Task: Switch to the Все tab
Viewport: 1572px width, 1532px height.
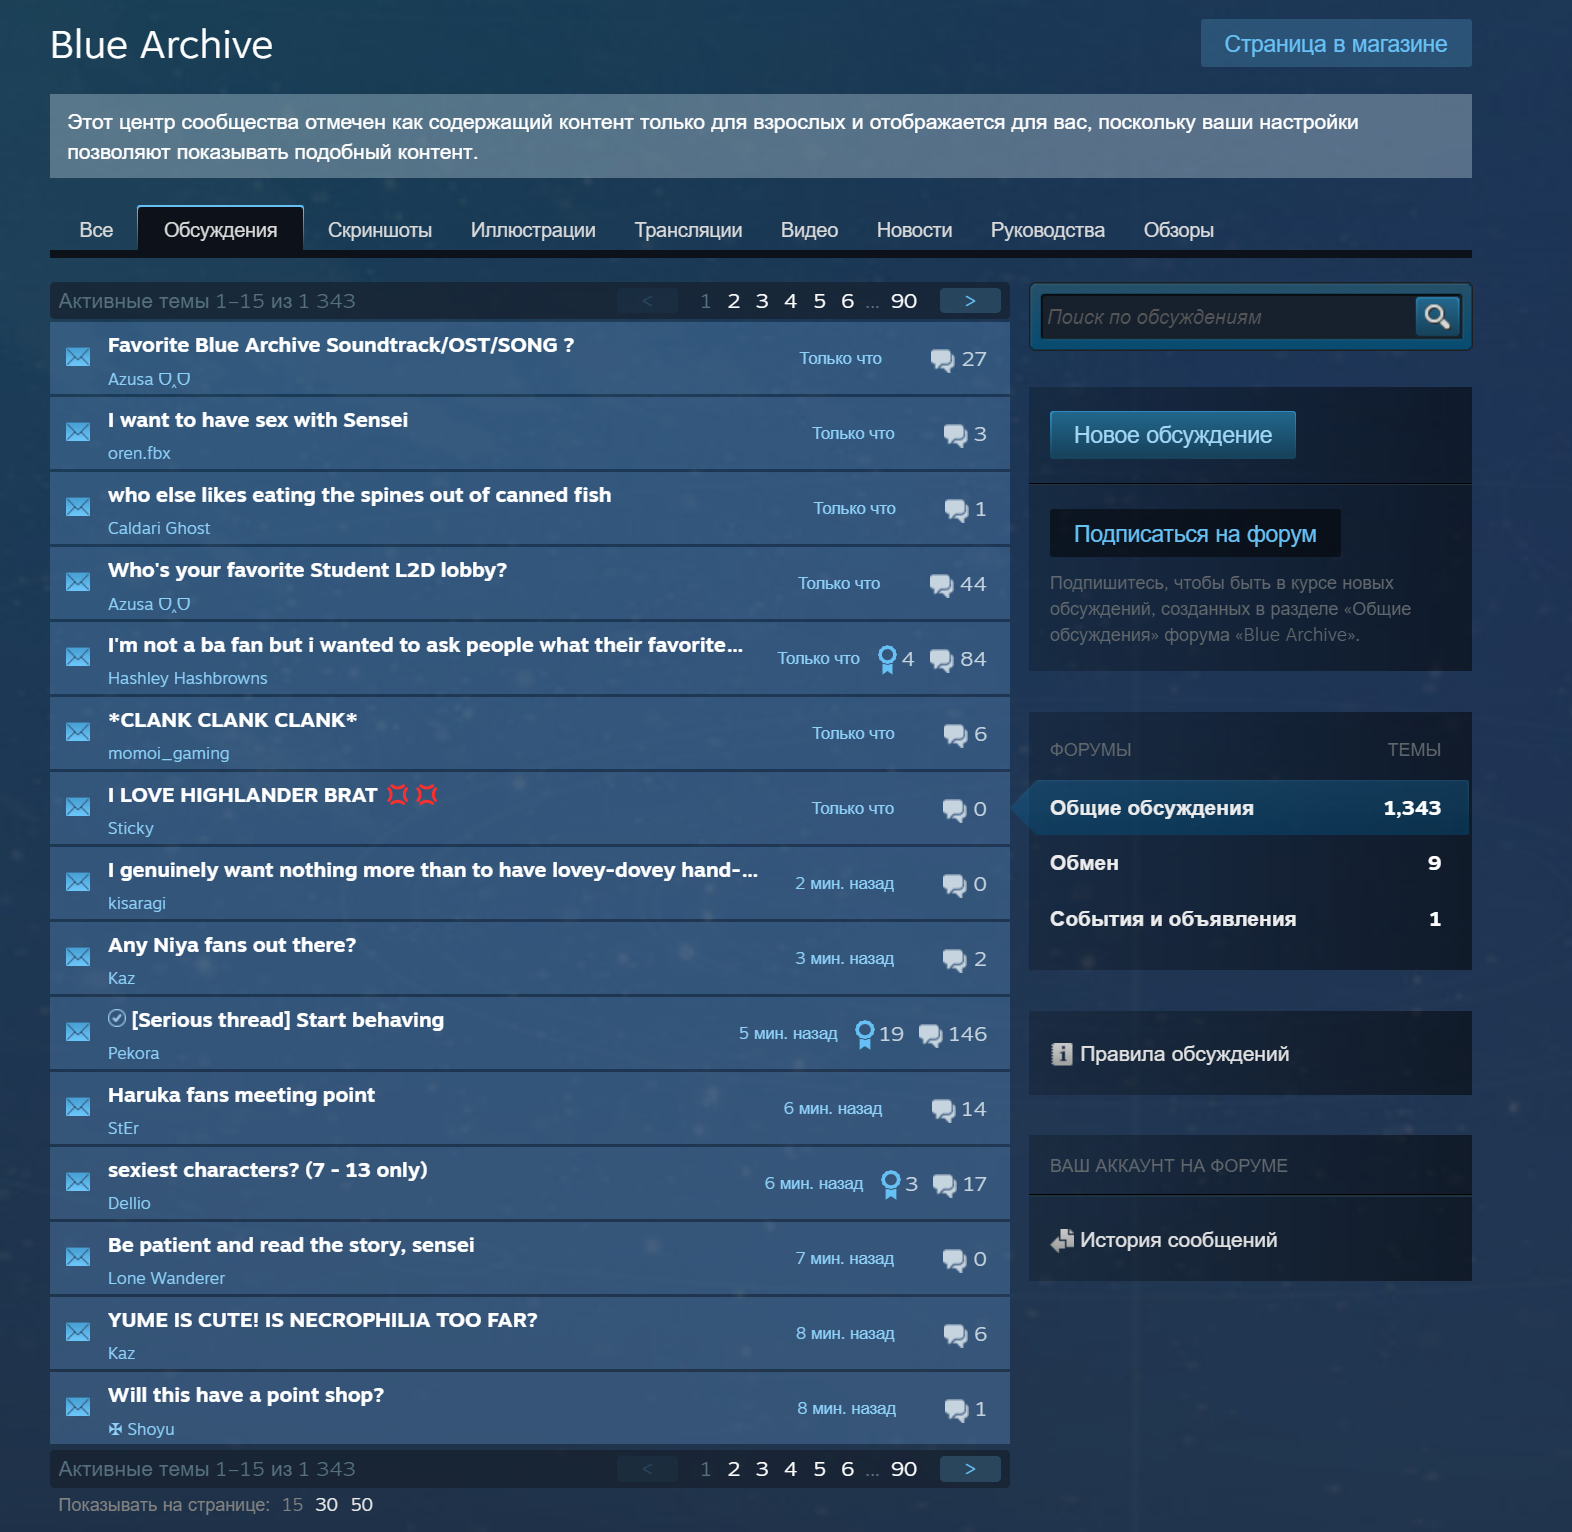Action: tap(96, 230)
